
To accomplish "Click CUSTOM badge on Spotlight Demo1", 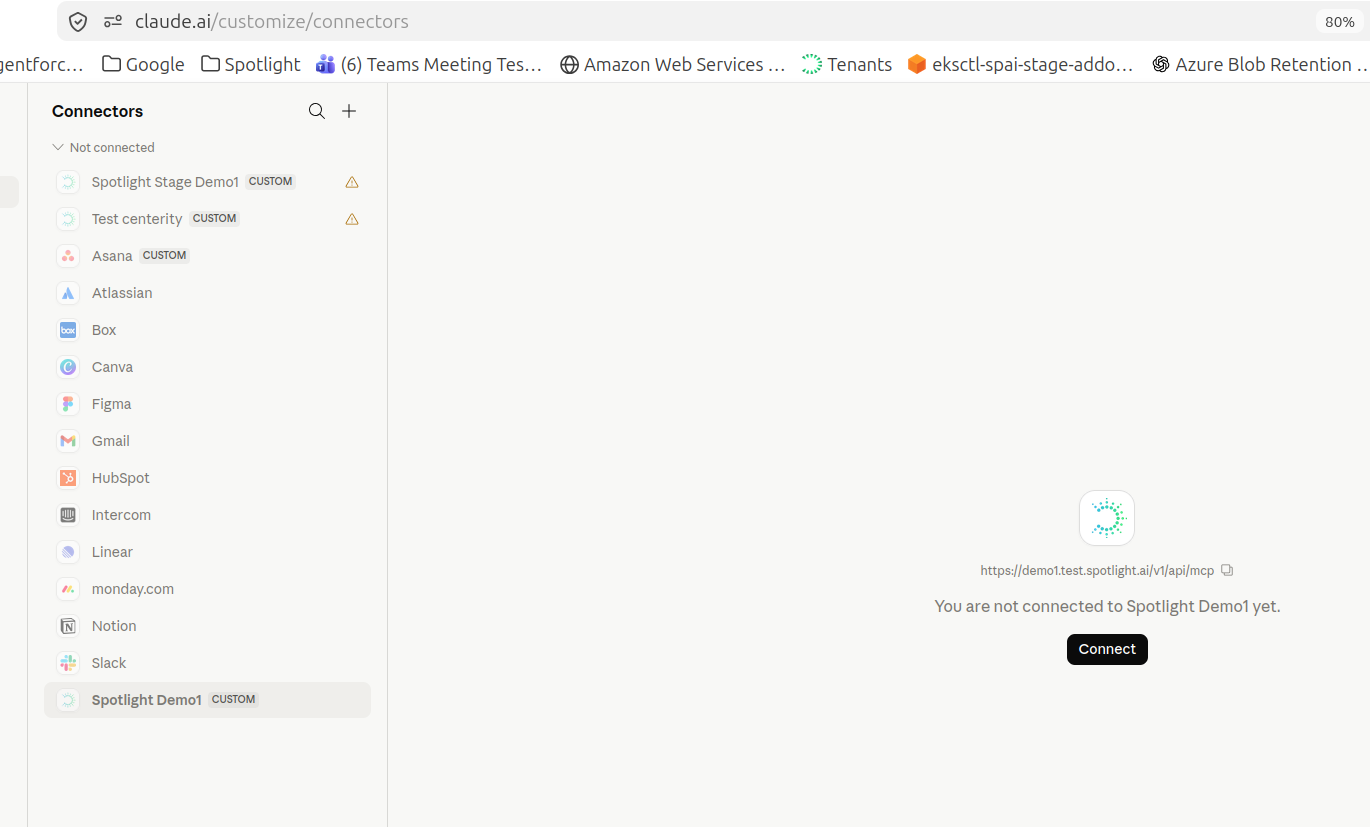I will pyautogui.click(x=234, y=699).
